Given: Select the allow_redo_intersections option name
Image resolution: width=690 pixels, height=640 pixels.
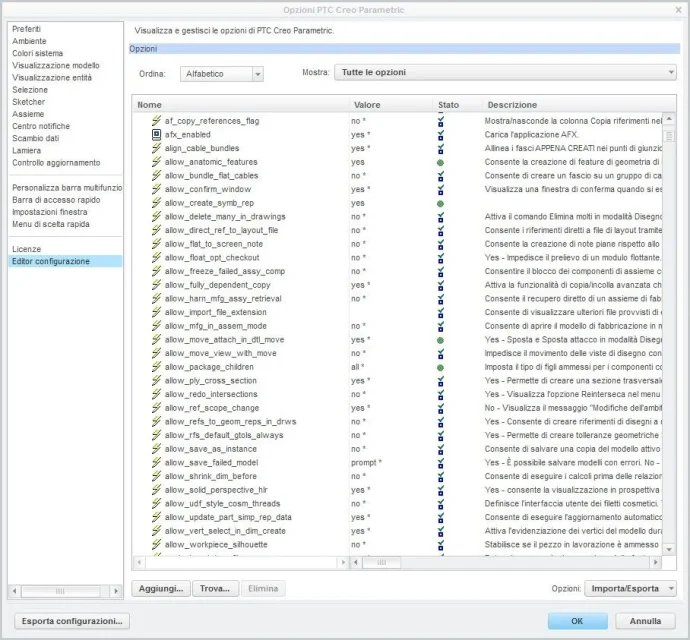Looking at the screenshot, I should 211,394.
